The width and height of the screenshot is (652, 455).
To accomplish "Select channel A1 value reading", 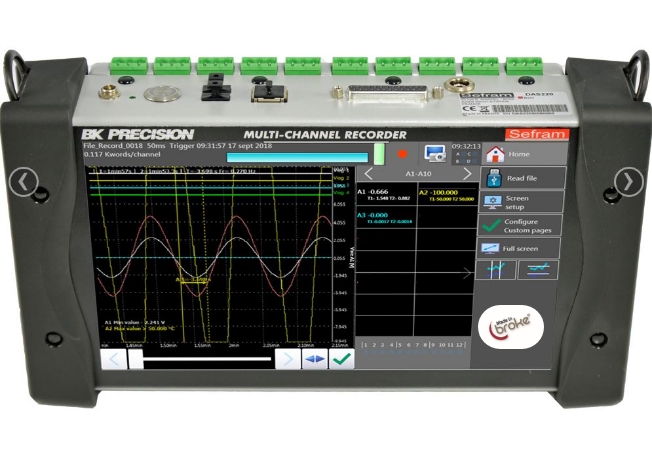I will click(x=385, y=194).
